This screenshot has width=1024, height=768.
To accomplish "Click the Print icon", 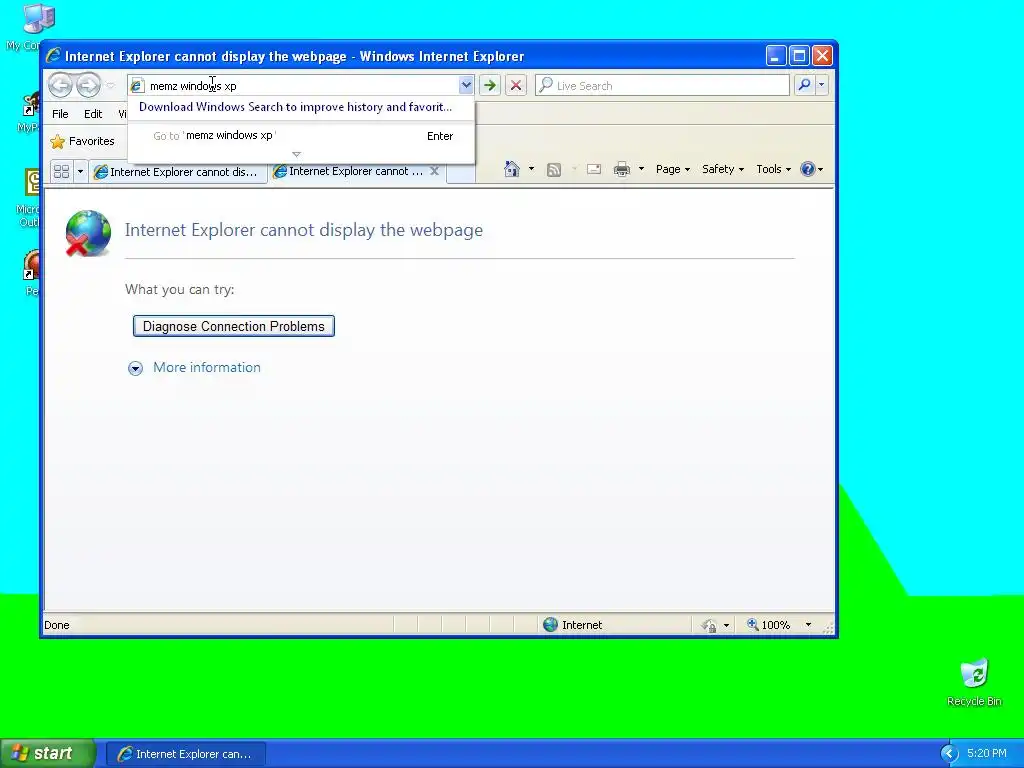I will pyautogui.click(x=622, y=169).
